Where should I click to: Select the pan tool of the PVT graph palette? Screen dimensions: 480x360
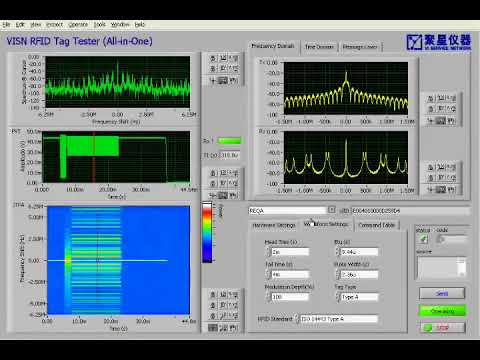(x=234, y=195)
